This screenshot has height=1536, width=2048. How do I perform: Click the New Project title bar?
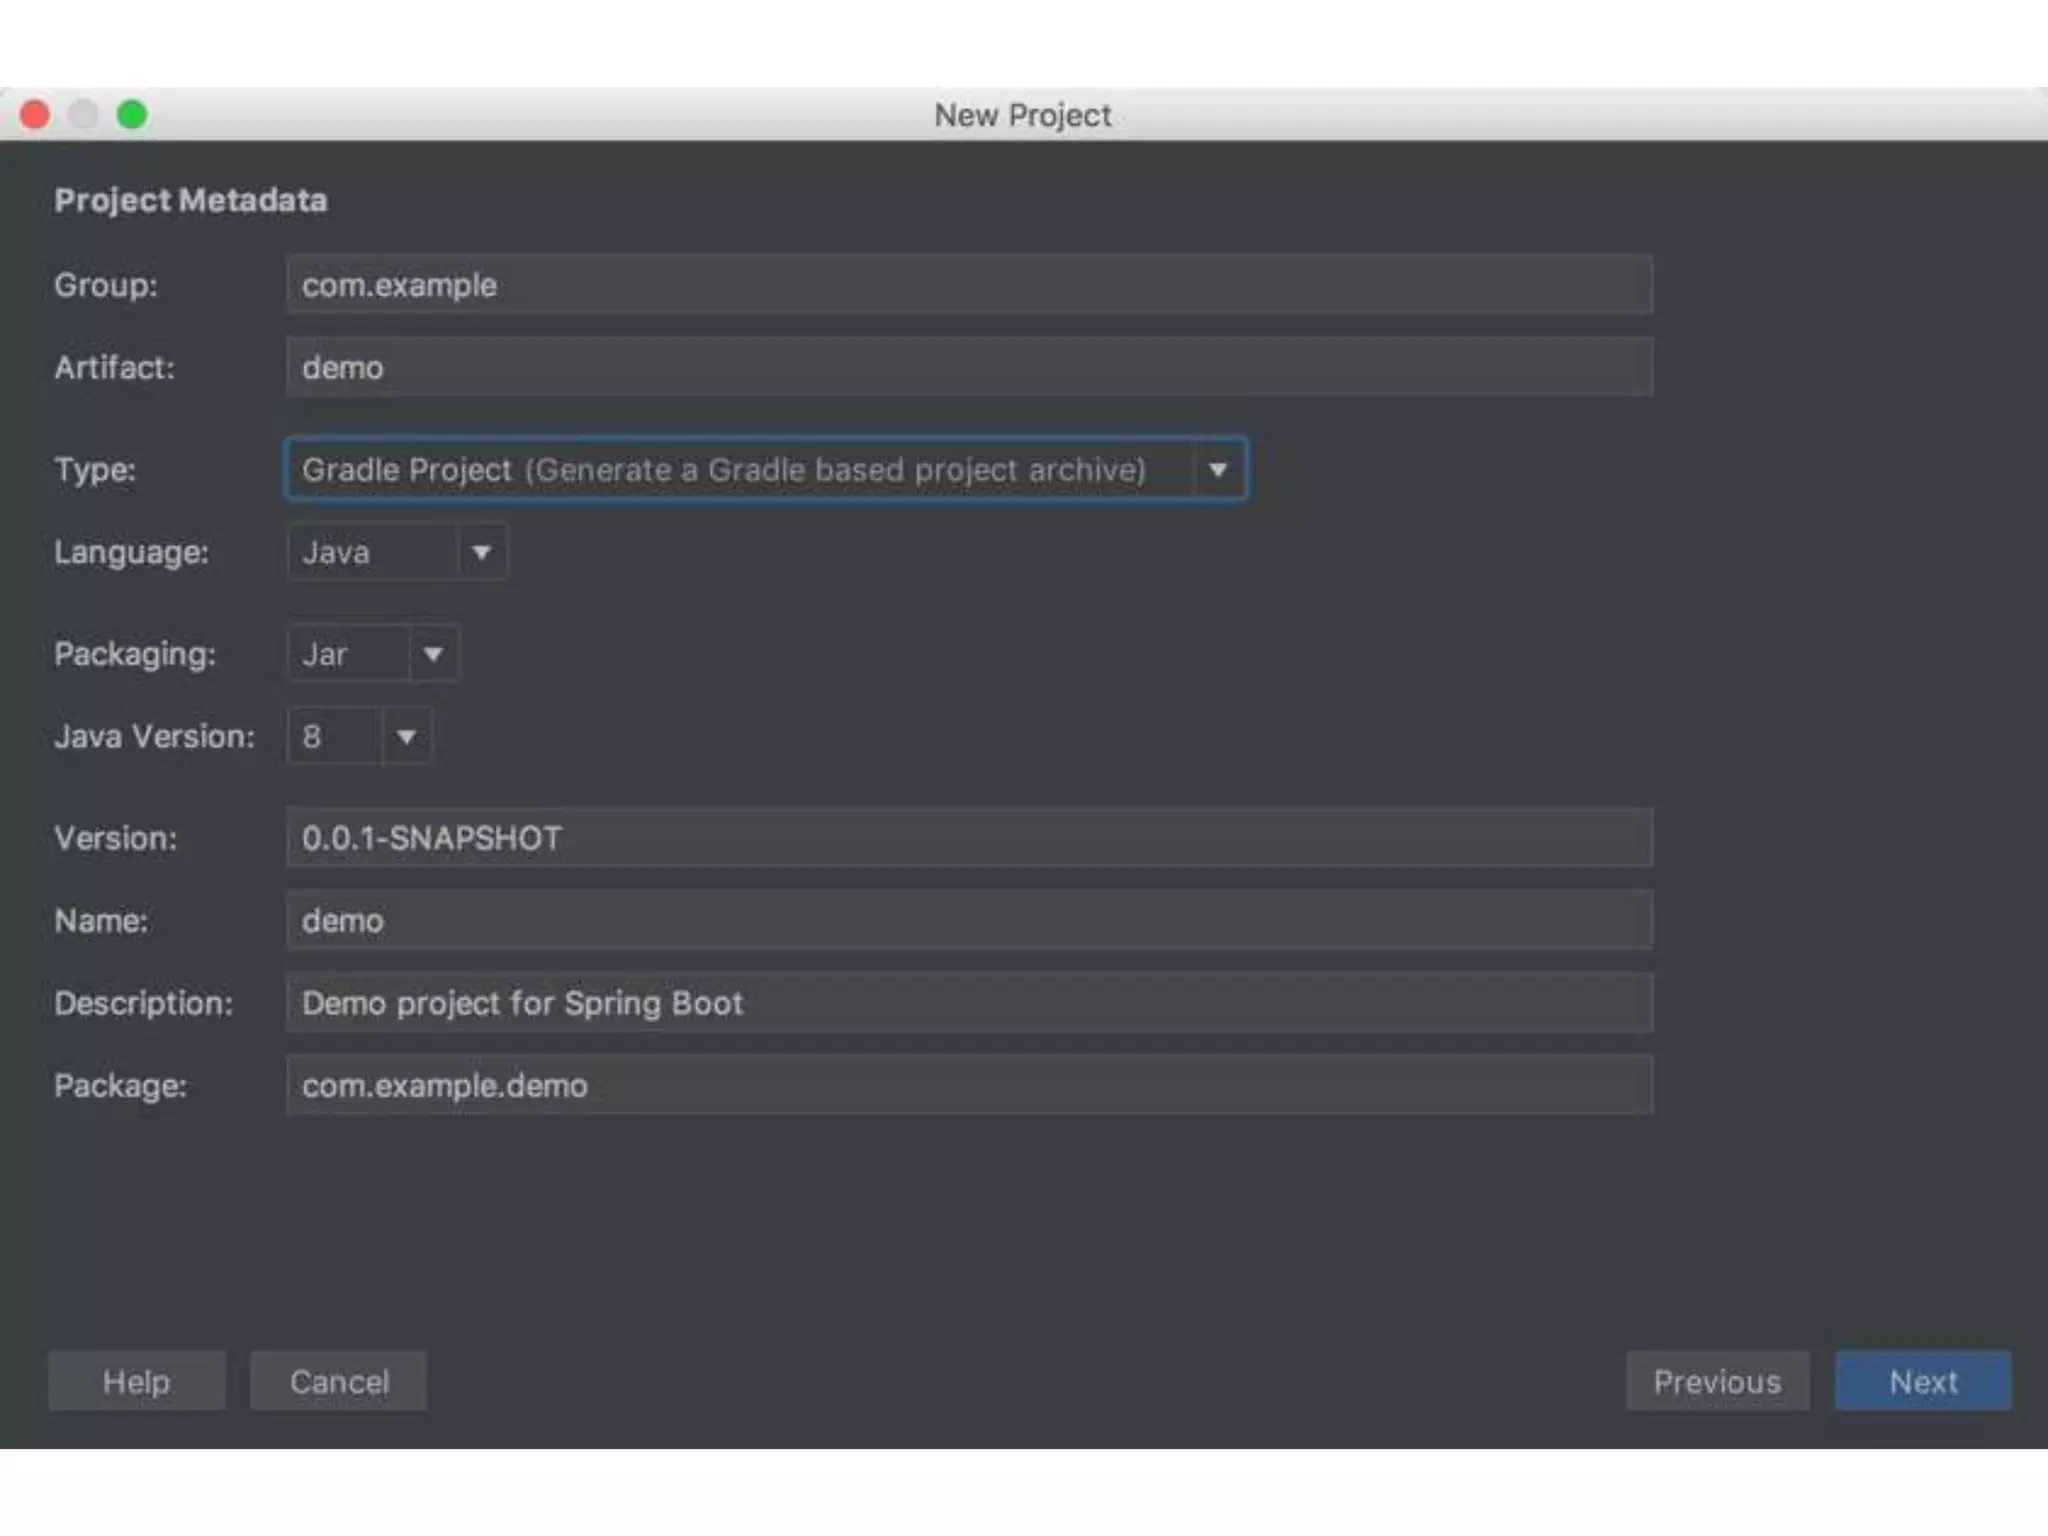point(1022,114)
